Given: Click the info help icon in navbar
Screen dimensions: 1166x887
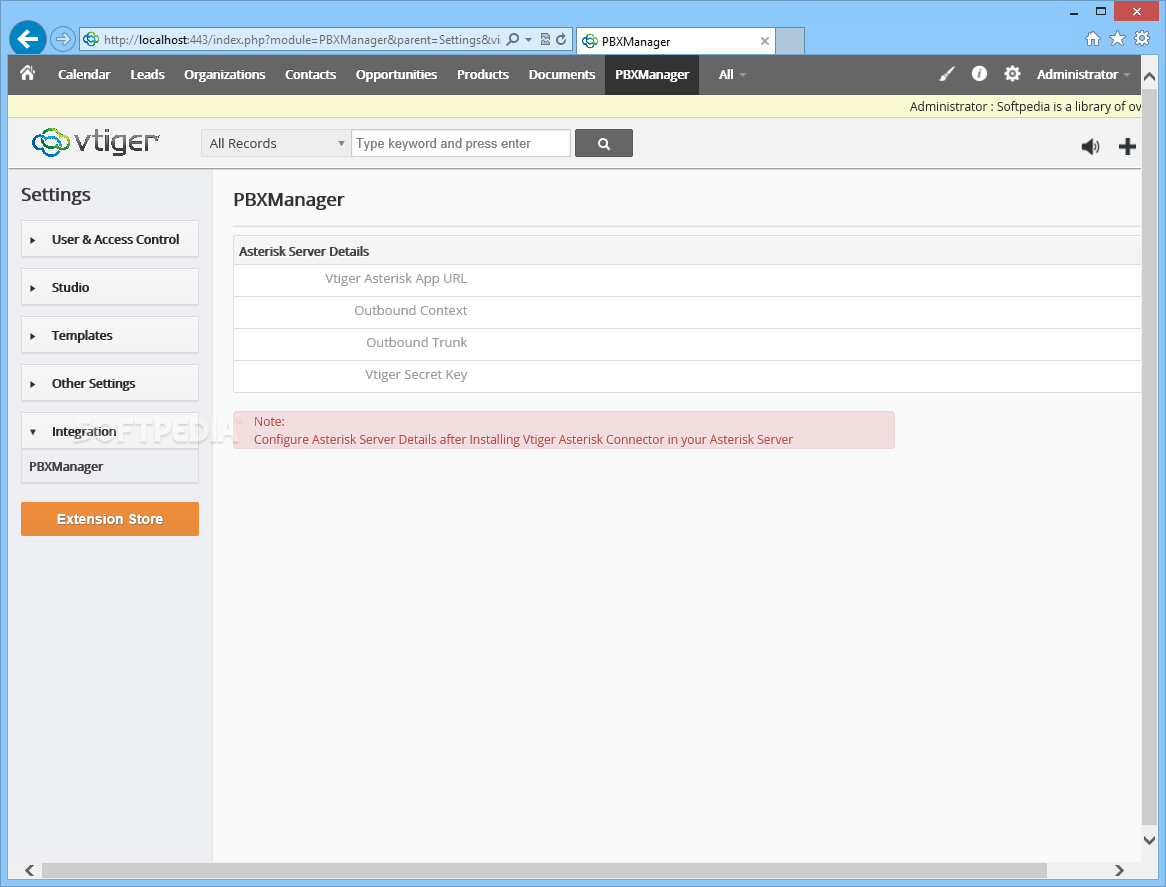Looking at the screenshot, I should 979,73.
